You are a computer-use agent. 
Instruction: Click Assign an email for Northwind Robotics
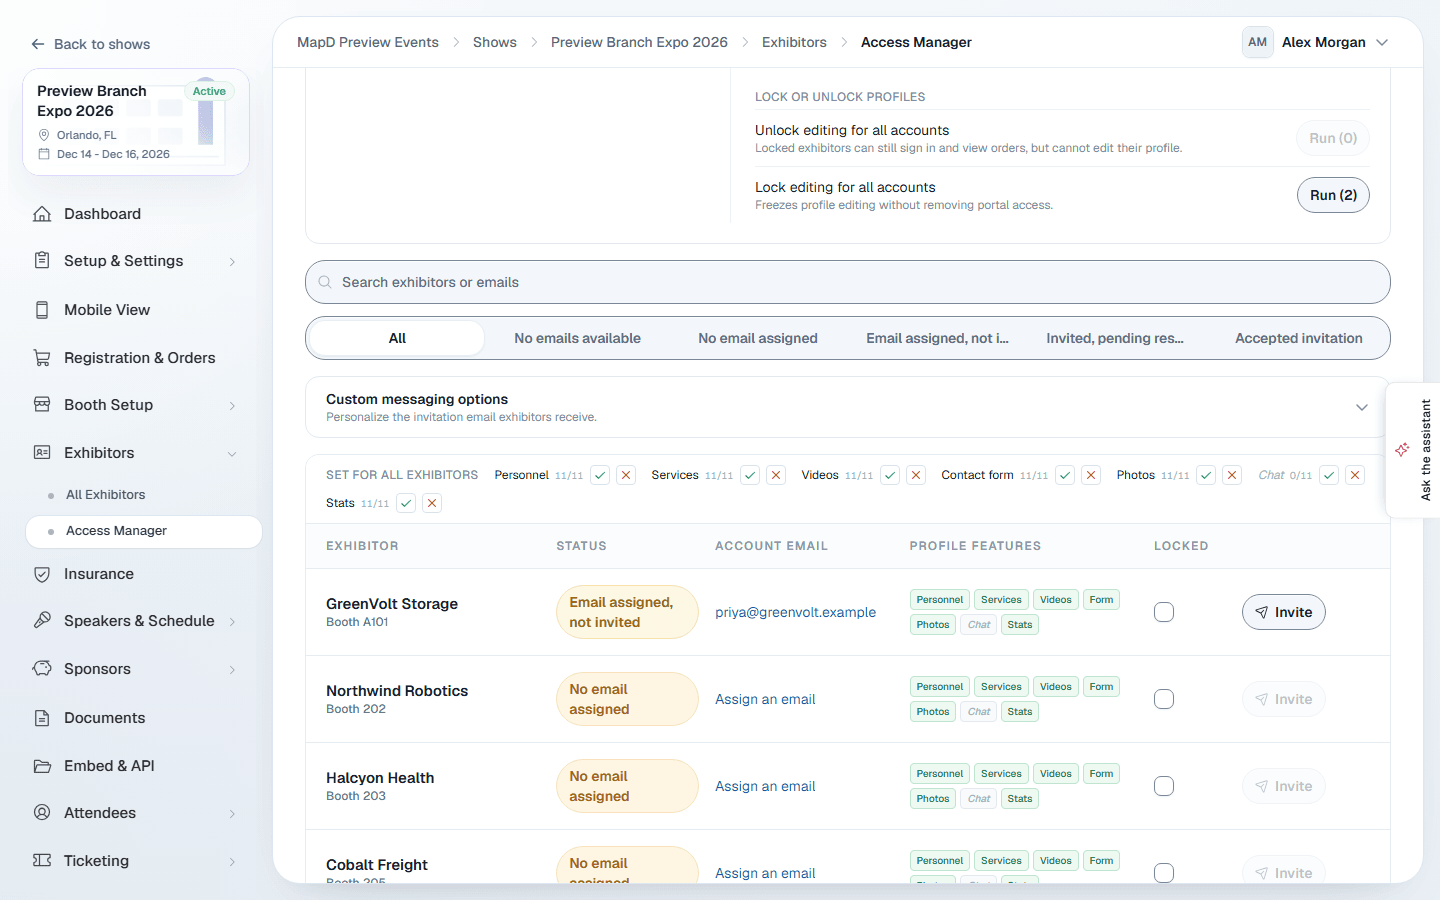coord(765,699)
